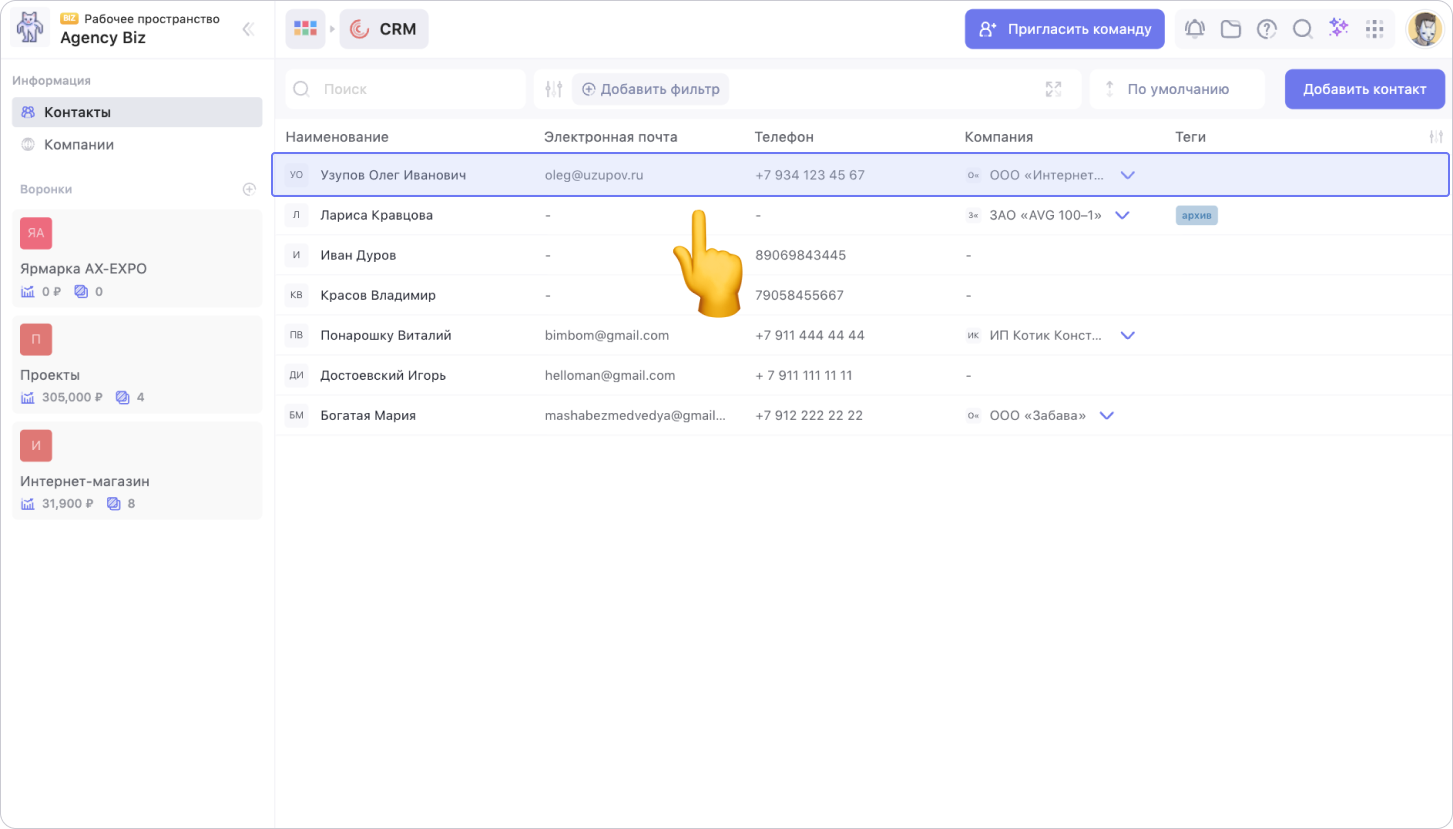Select Контакты in the sidebar
1453x829 pixels.
coord(77,112)
